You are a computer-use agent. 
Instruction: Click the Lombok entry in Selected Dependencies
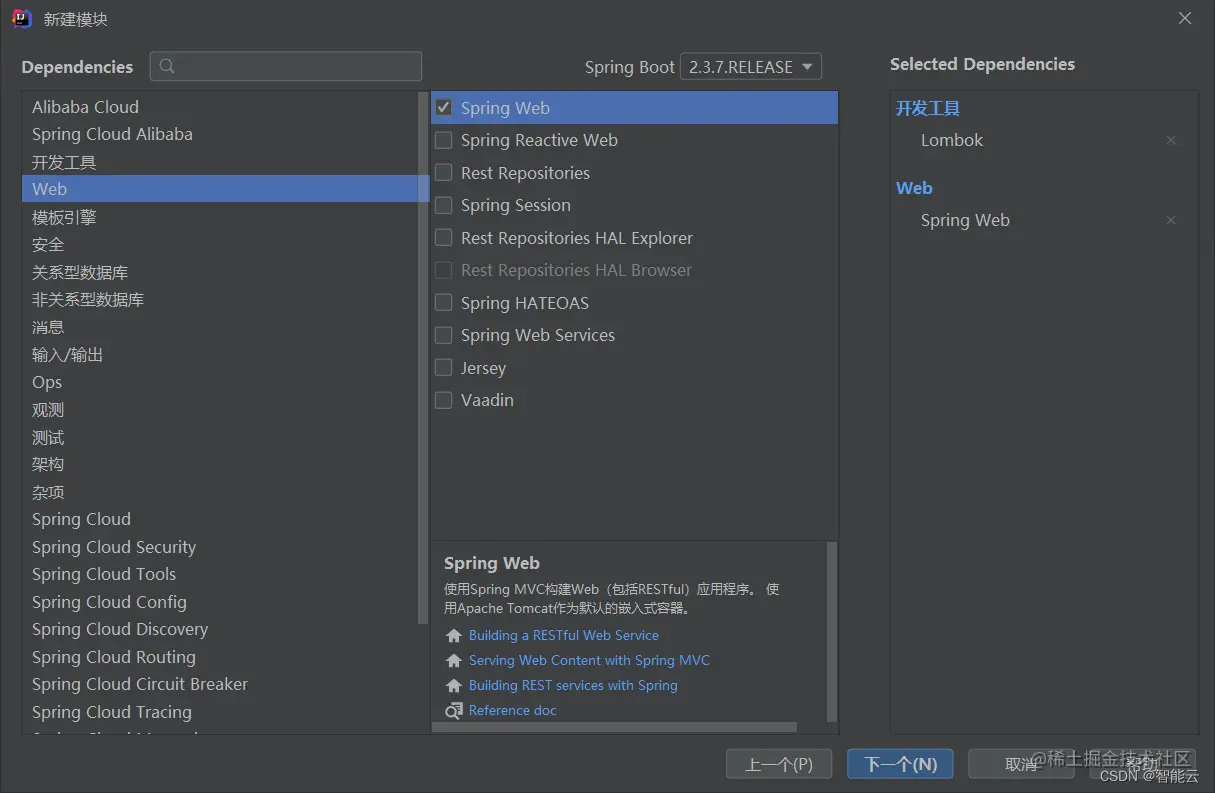coord(952,140)
